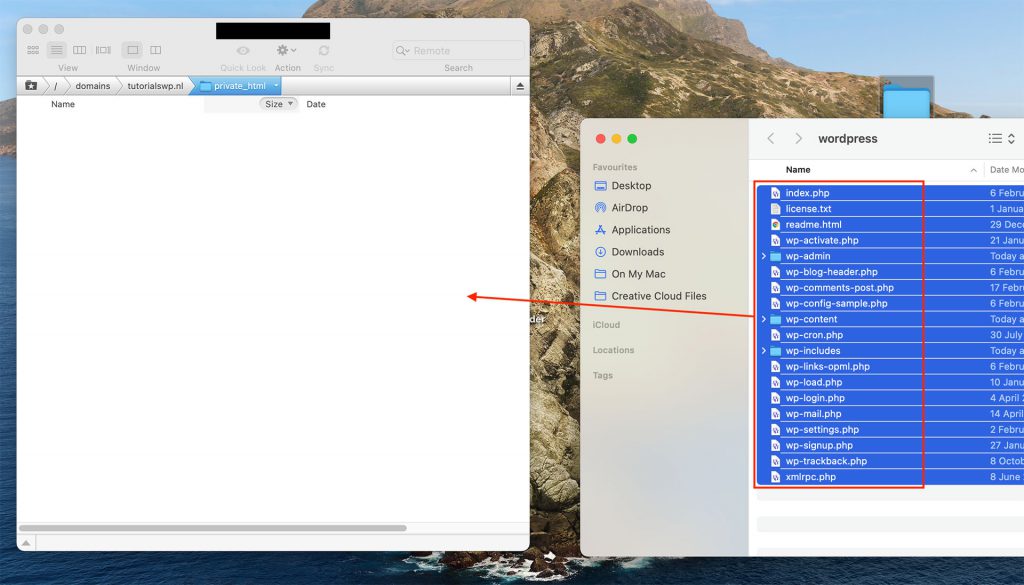Click the wp-content folder icon
The width and height of the screenshot is (1024, 585).
point(775,319)
